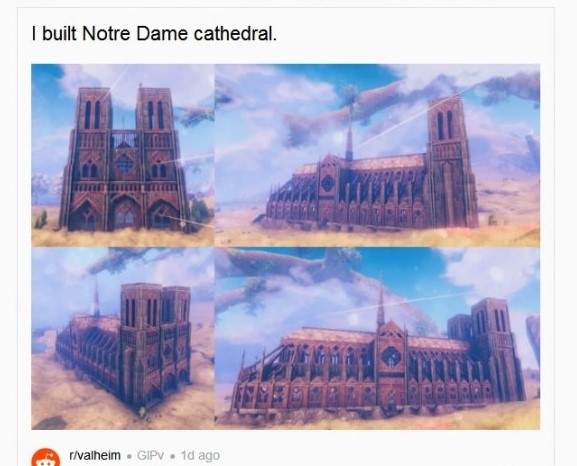The width and height of the screenshot is (577, 466).
Task: Click the spire in the top-right image
Action: coord(350,131)
